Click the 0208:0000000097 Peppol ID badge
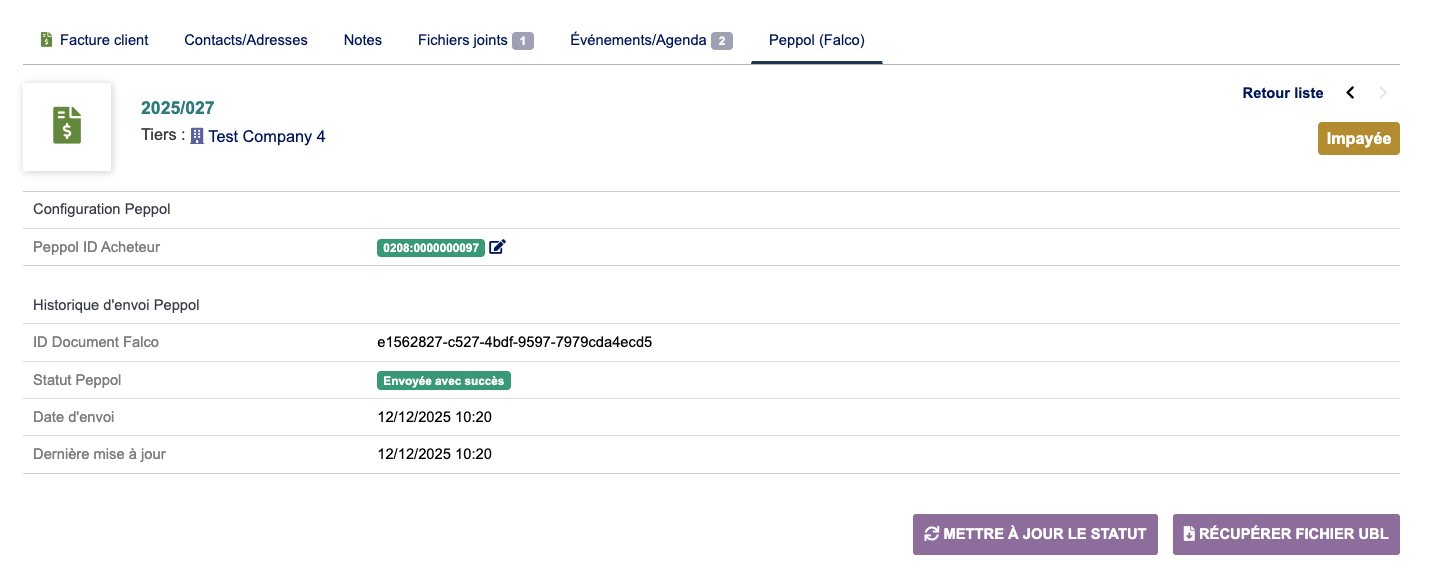 431,247
